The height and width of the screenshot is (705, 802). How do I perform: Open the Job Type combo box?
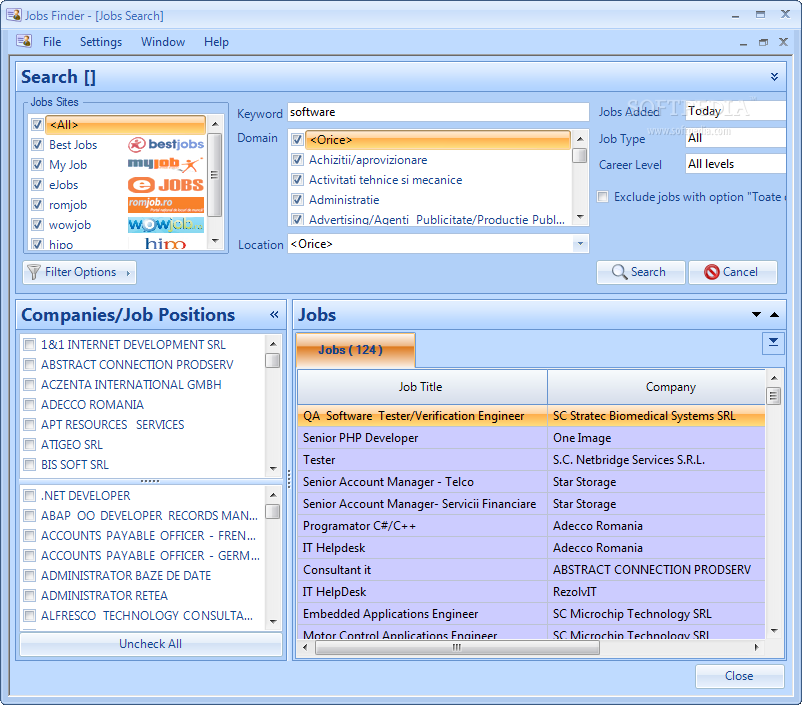[x=736, y=137]
